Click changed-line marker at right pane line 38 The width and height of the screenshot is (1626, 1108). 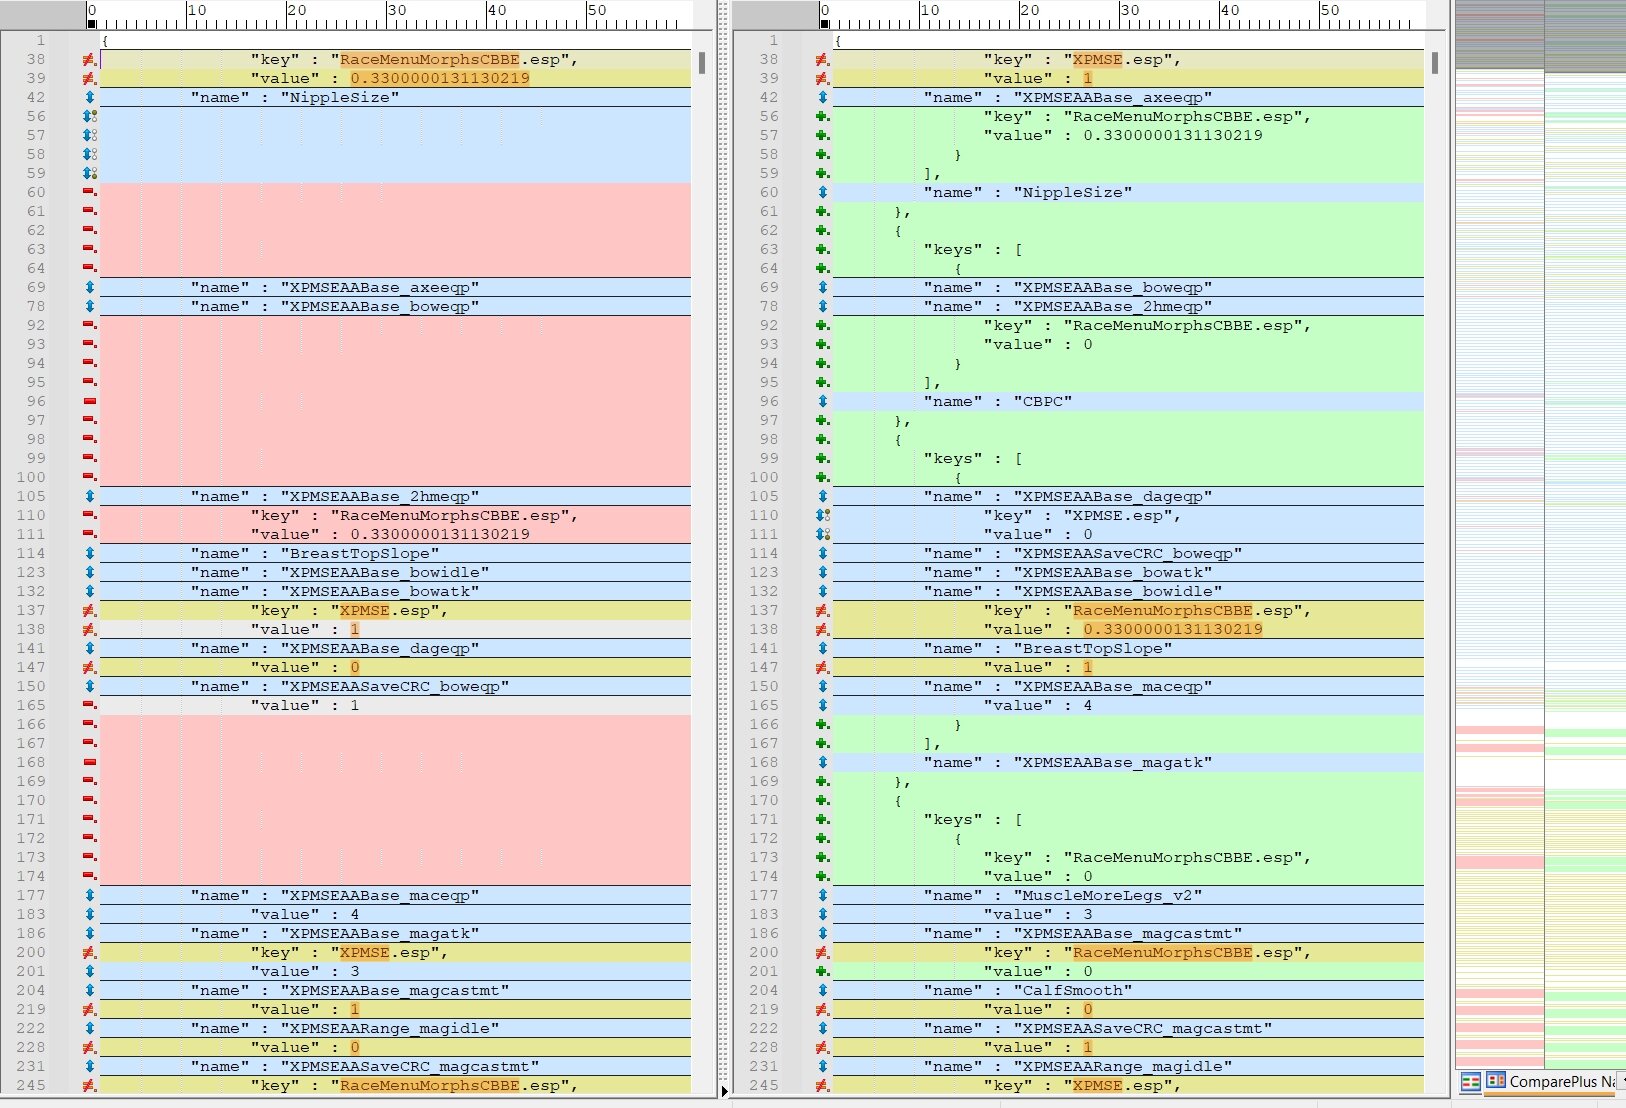coord(822,60)
